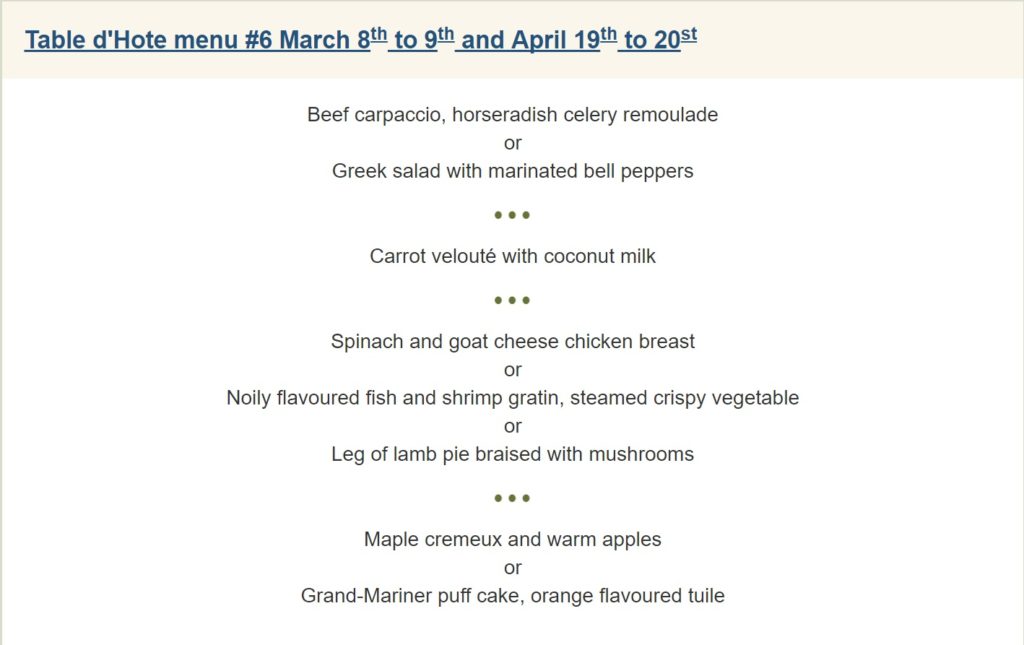The width and height of the screenshot is (1024, 645).
Task: Choose Leg of lamb pie braised with mushrooms
Action: tap(512, 454)
